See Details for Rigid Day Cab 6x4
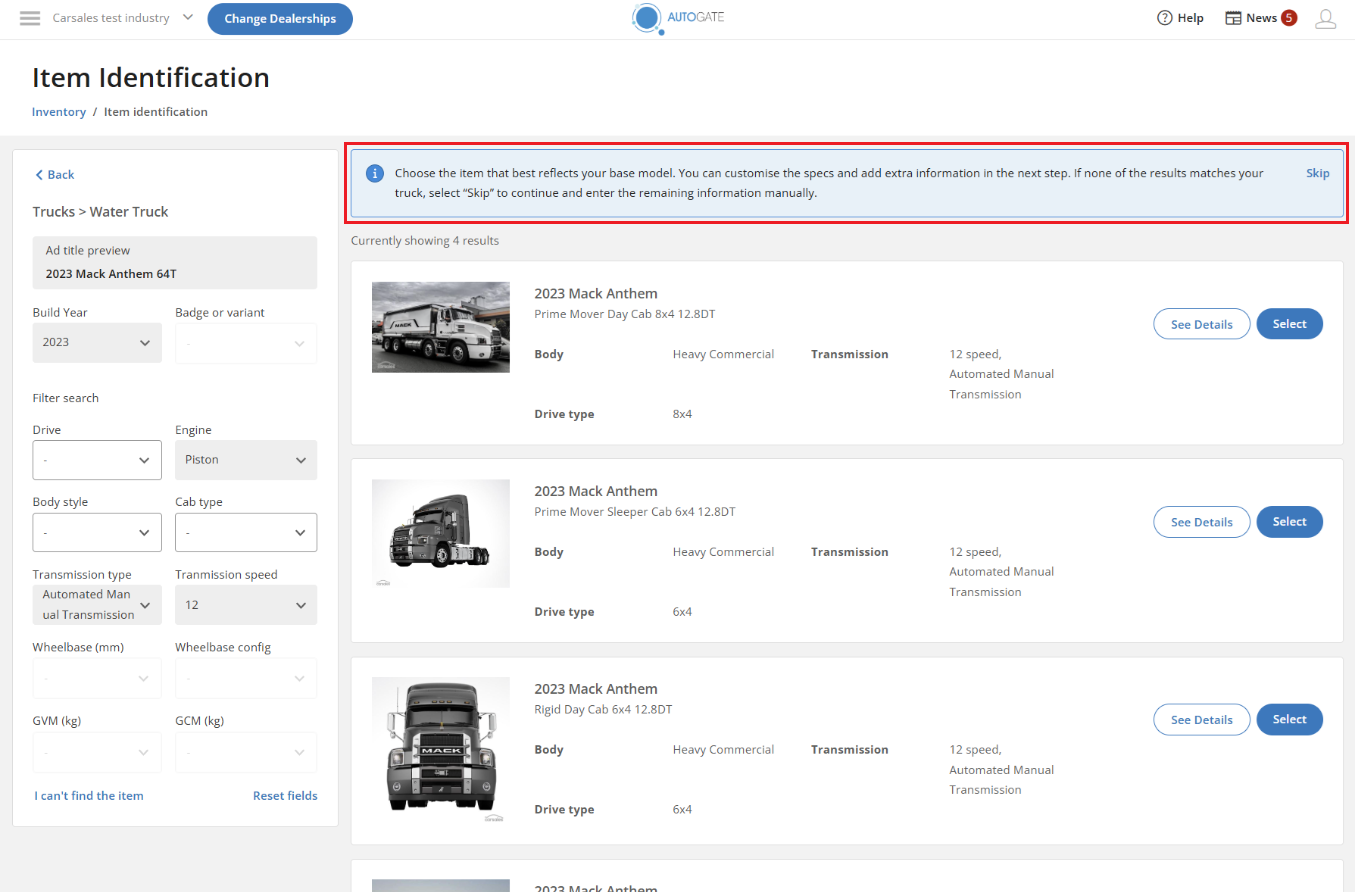1355x892 pixels. point(1201,720)
